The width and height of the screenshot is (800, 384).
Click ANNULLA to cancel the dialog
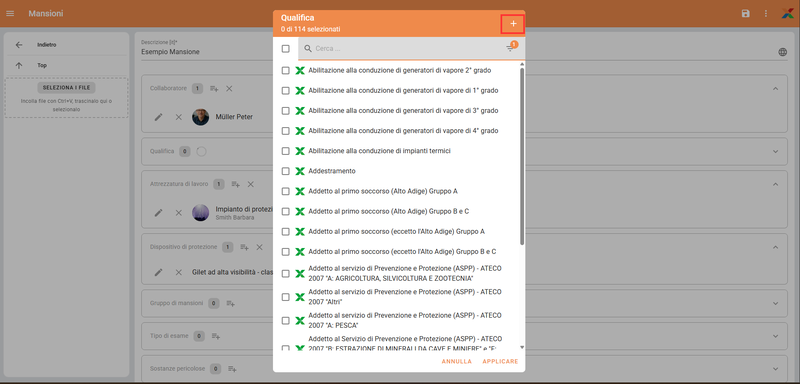pos(457,362)
